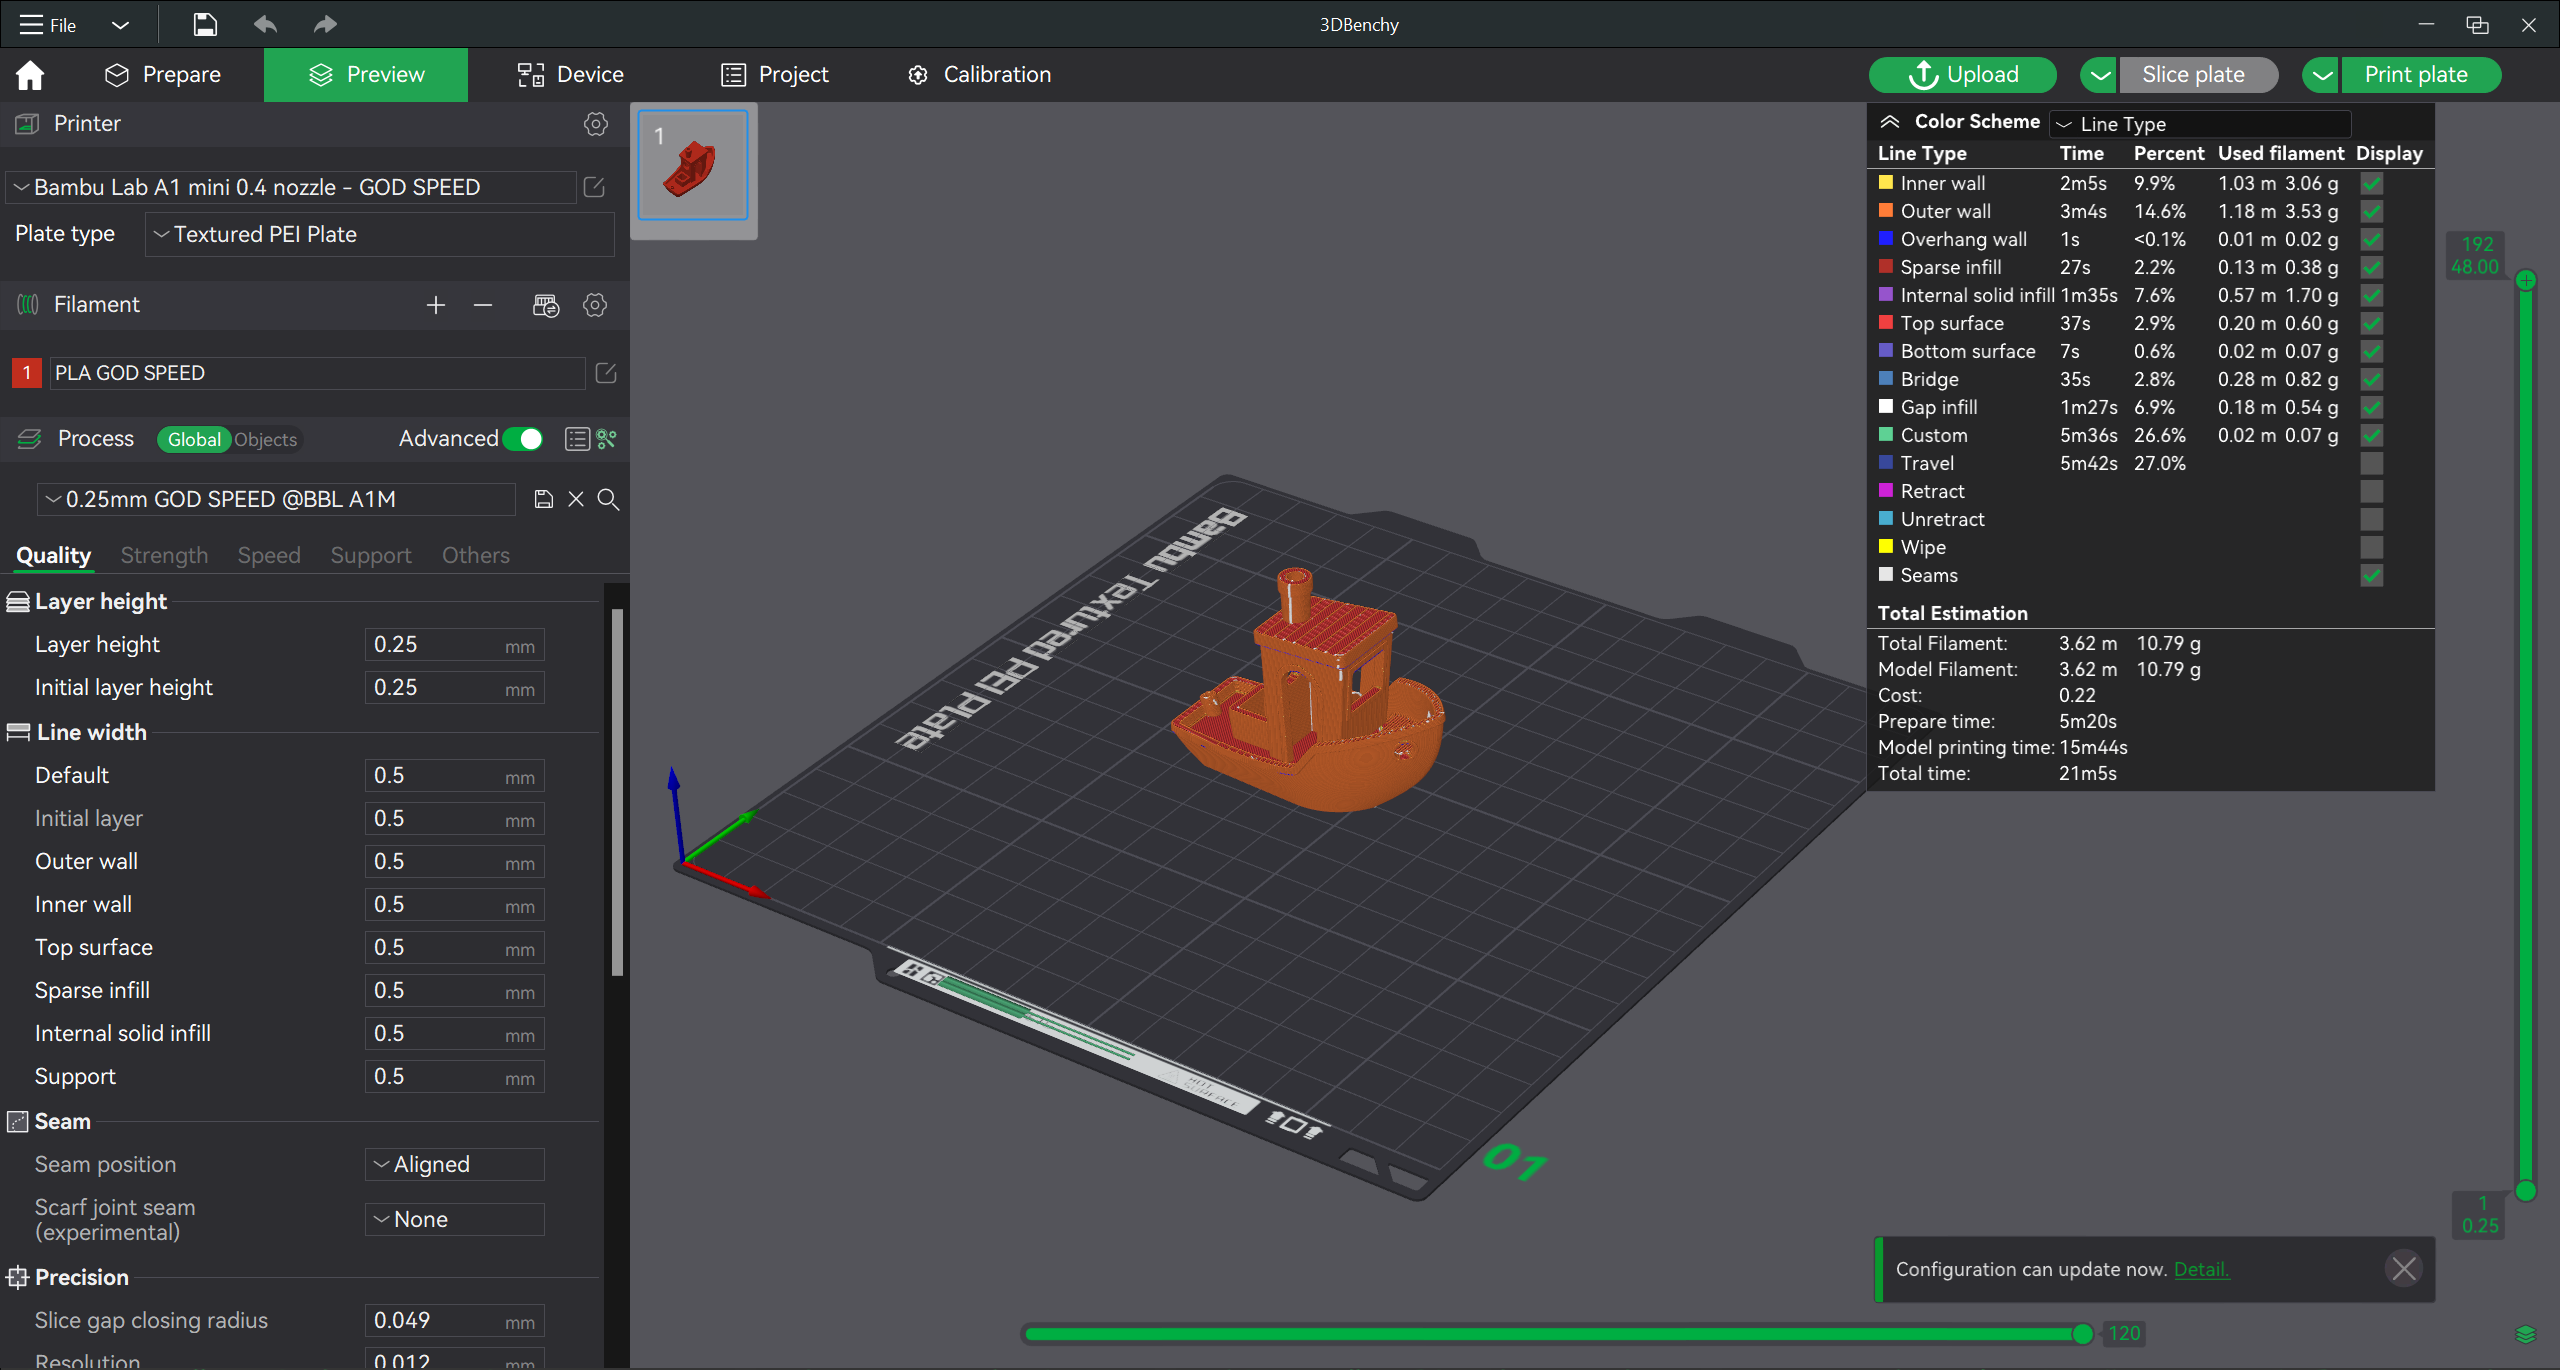Search process settings with magnifier icon
This screenshot has height=1370, width=2560.
608,499
